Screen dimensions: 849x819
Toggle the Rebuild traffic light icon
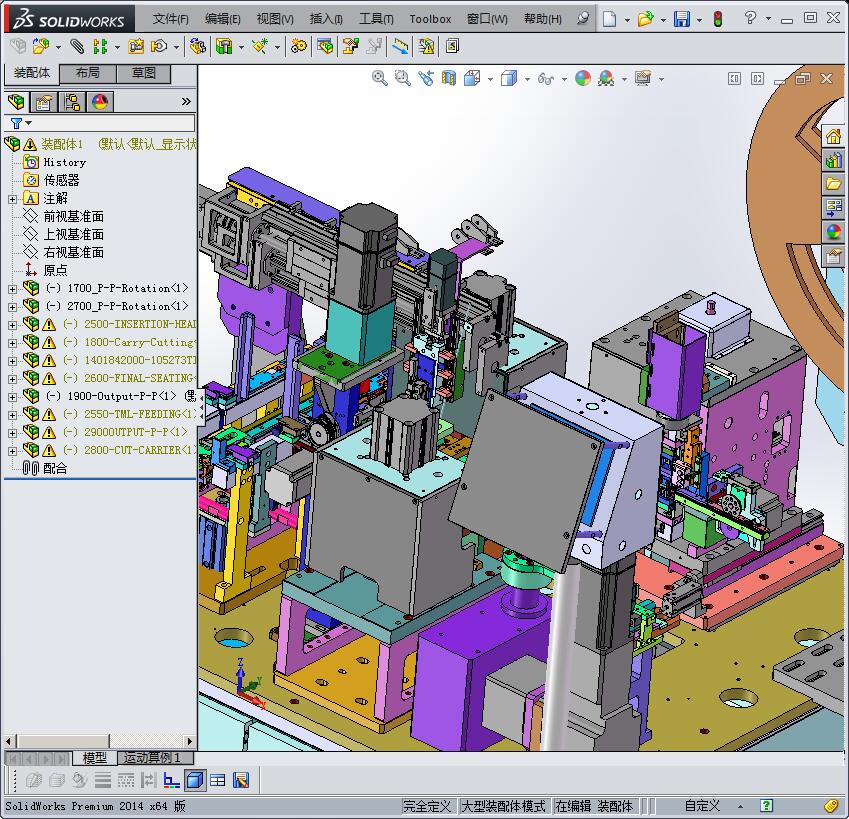718,19
